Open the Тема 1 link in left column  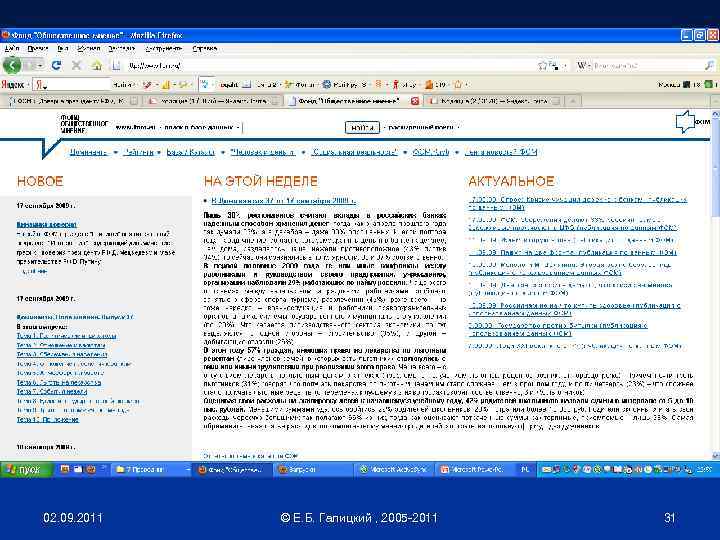tap(67, 336)
